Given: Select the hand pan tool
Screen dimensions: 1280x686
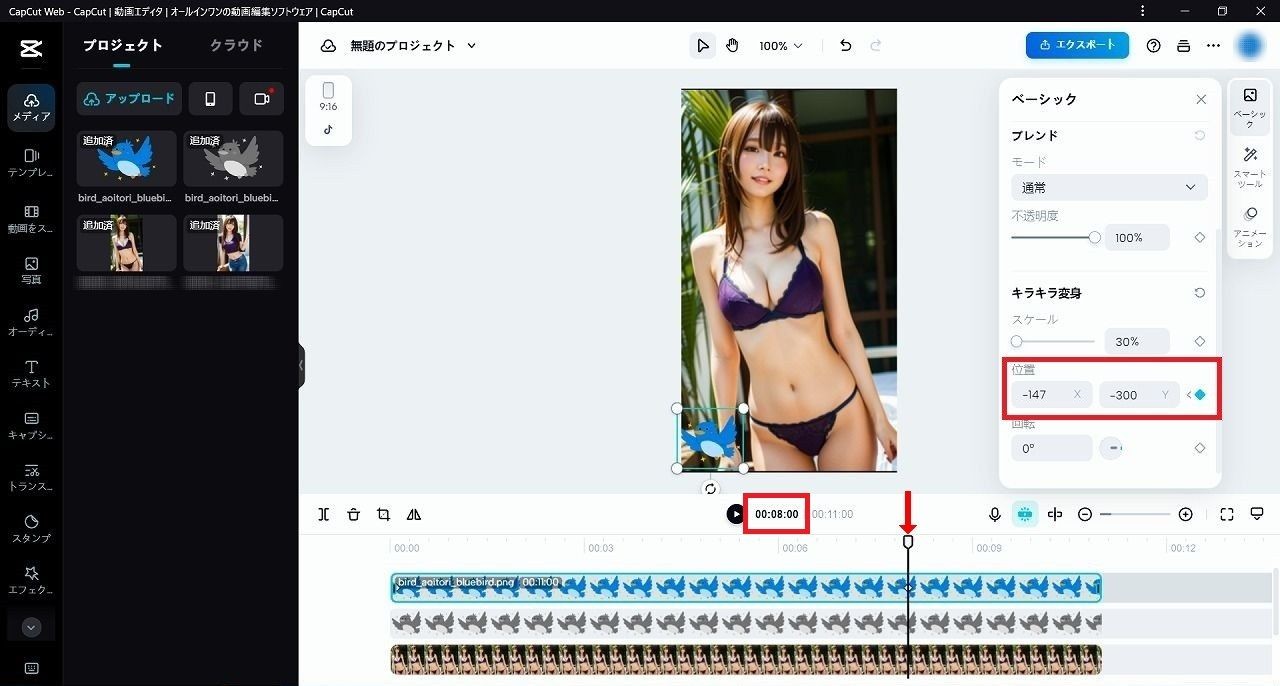Looking at the screenshot, I should click(732, 46).
